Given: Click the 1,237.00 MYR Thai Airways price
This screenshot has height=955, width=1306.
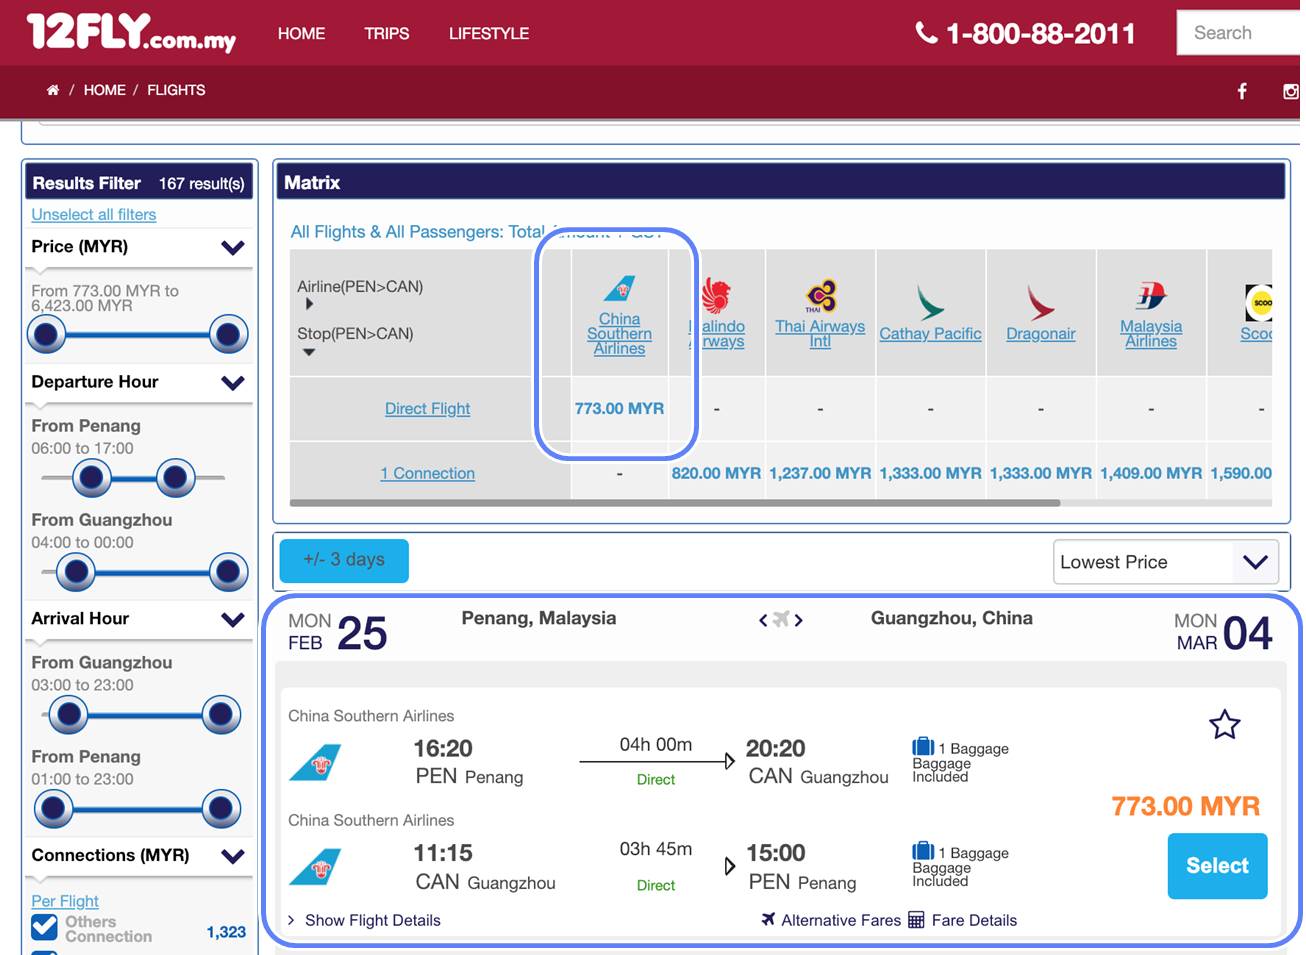Looking at the screenshot, I should pyautogui.click(x=820, y=473).
